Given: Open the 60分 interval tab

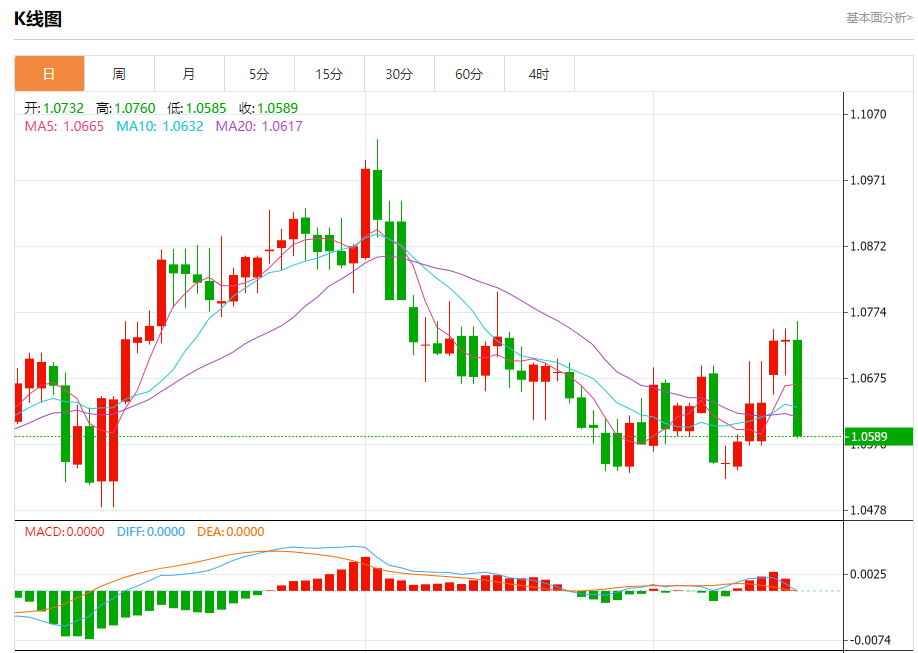Looking at the screenshot, I should click(469, 74).
